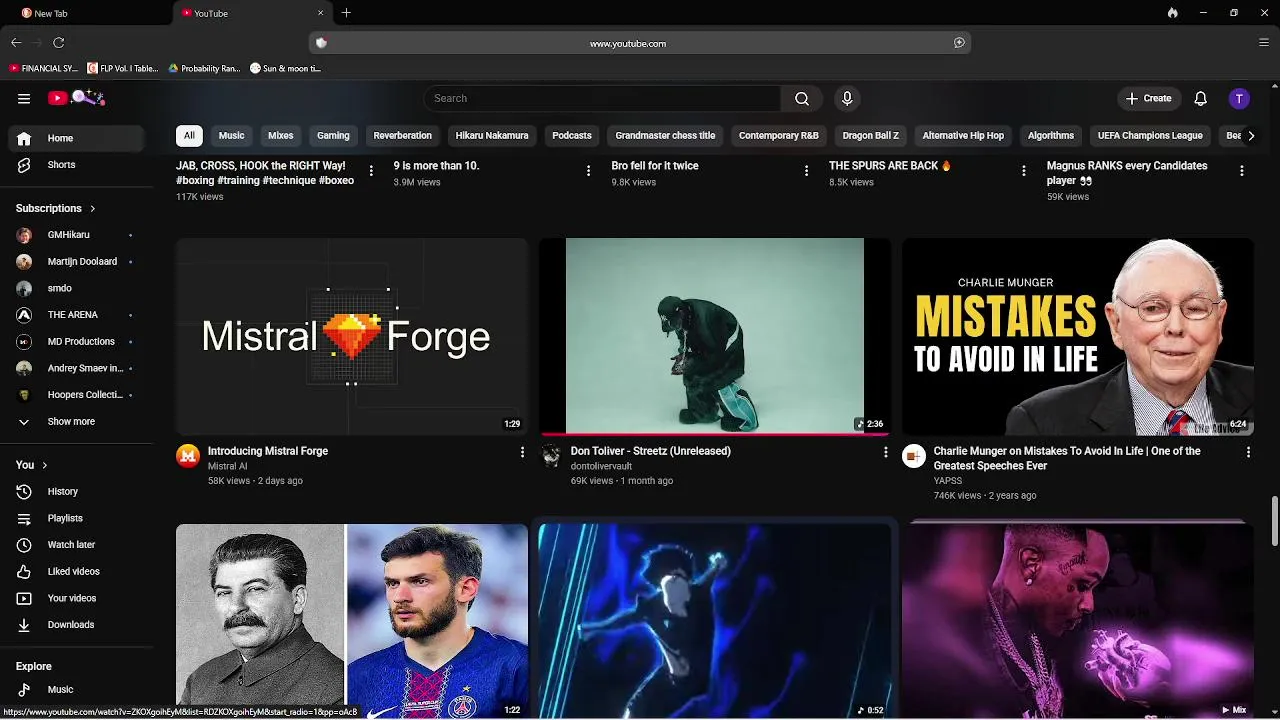Select the Music filter chip
The width and height of the screenshot is (1280, 720).
pyautogui.click(x=231, y=135)
